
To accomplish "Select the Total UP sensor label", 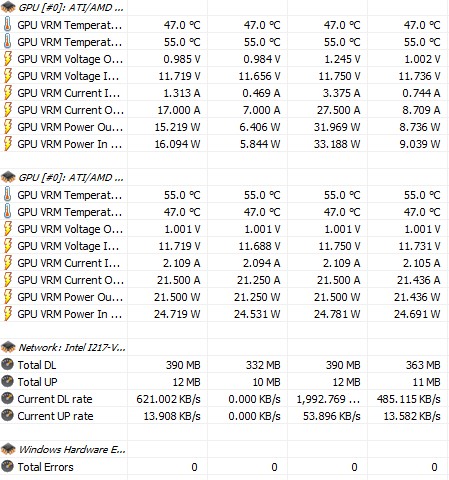I will pyautogui.click(x=37, y=382).
